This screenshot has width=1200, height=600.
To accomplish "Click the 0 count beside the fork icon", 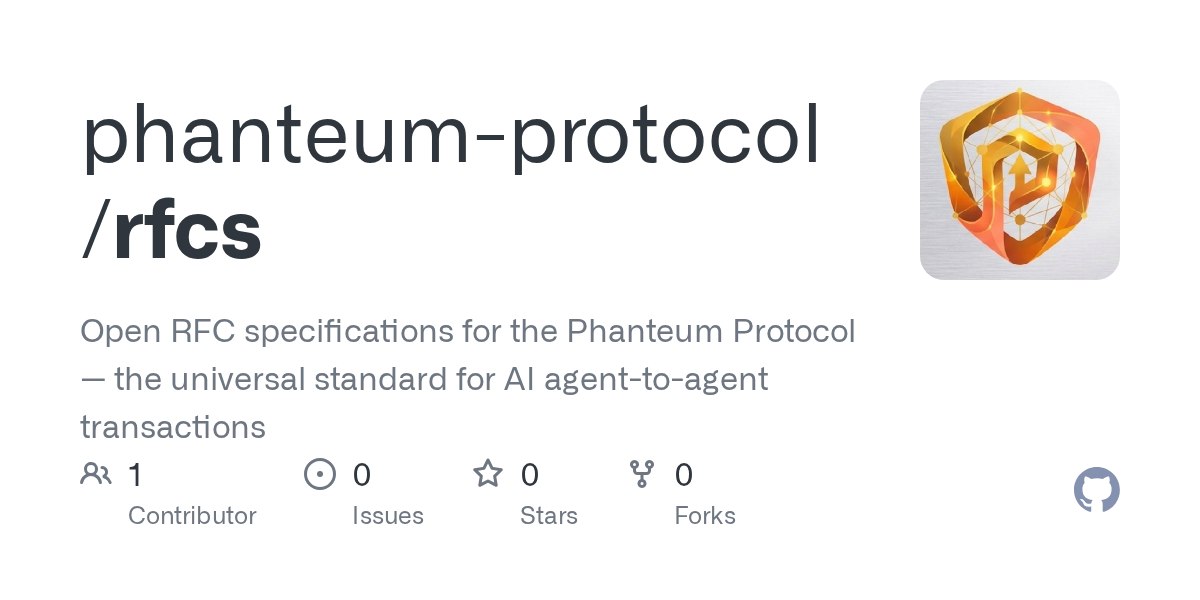I will pos(684,475).
